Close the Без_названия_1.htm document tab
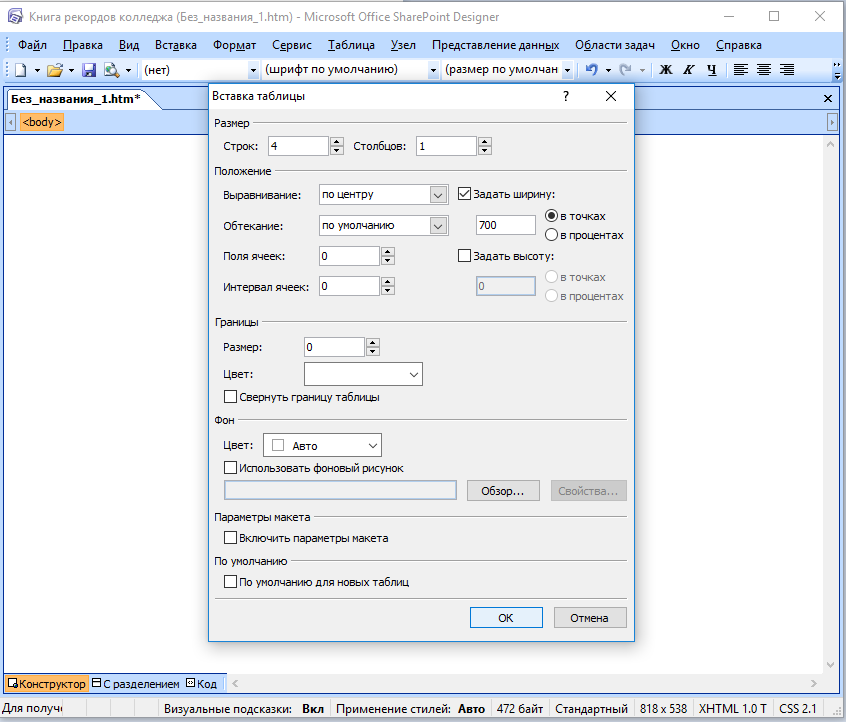Viewport: 846px width, 722px height. point(828,99)
